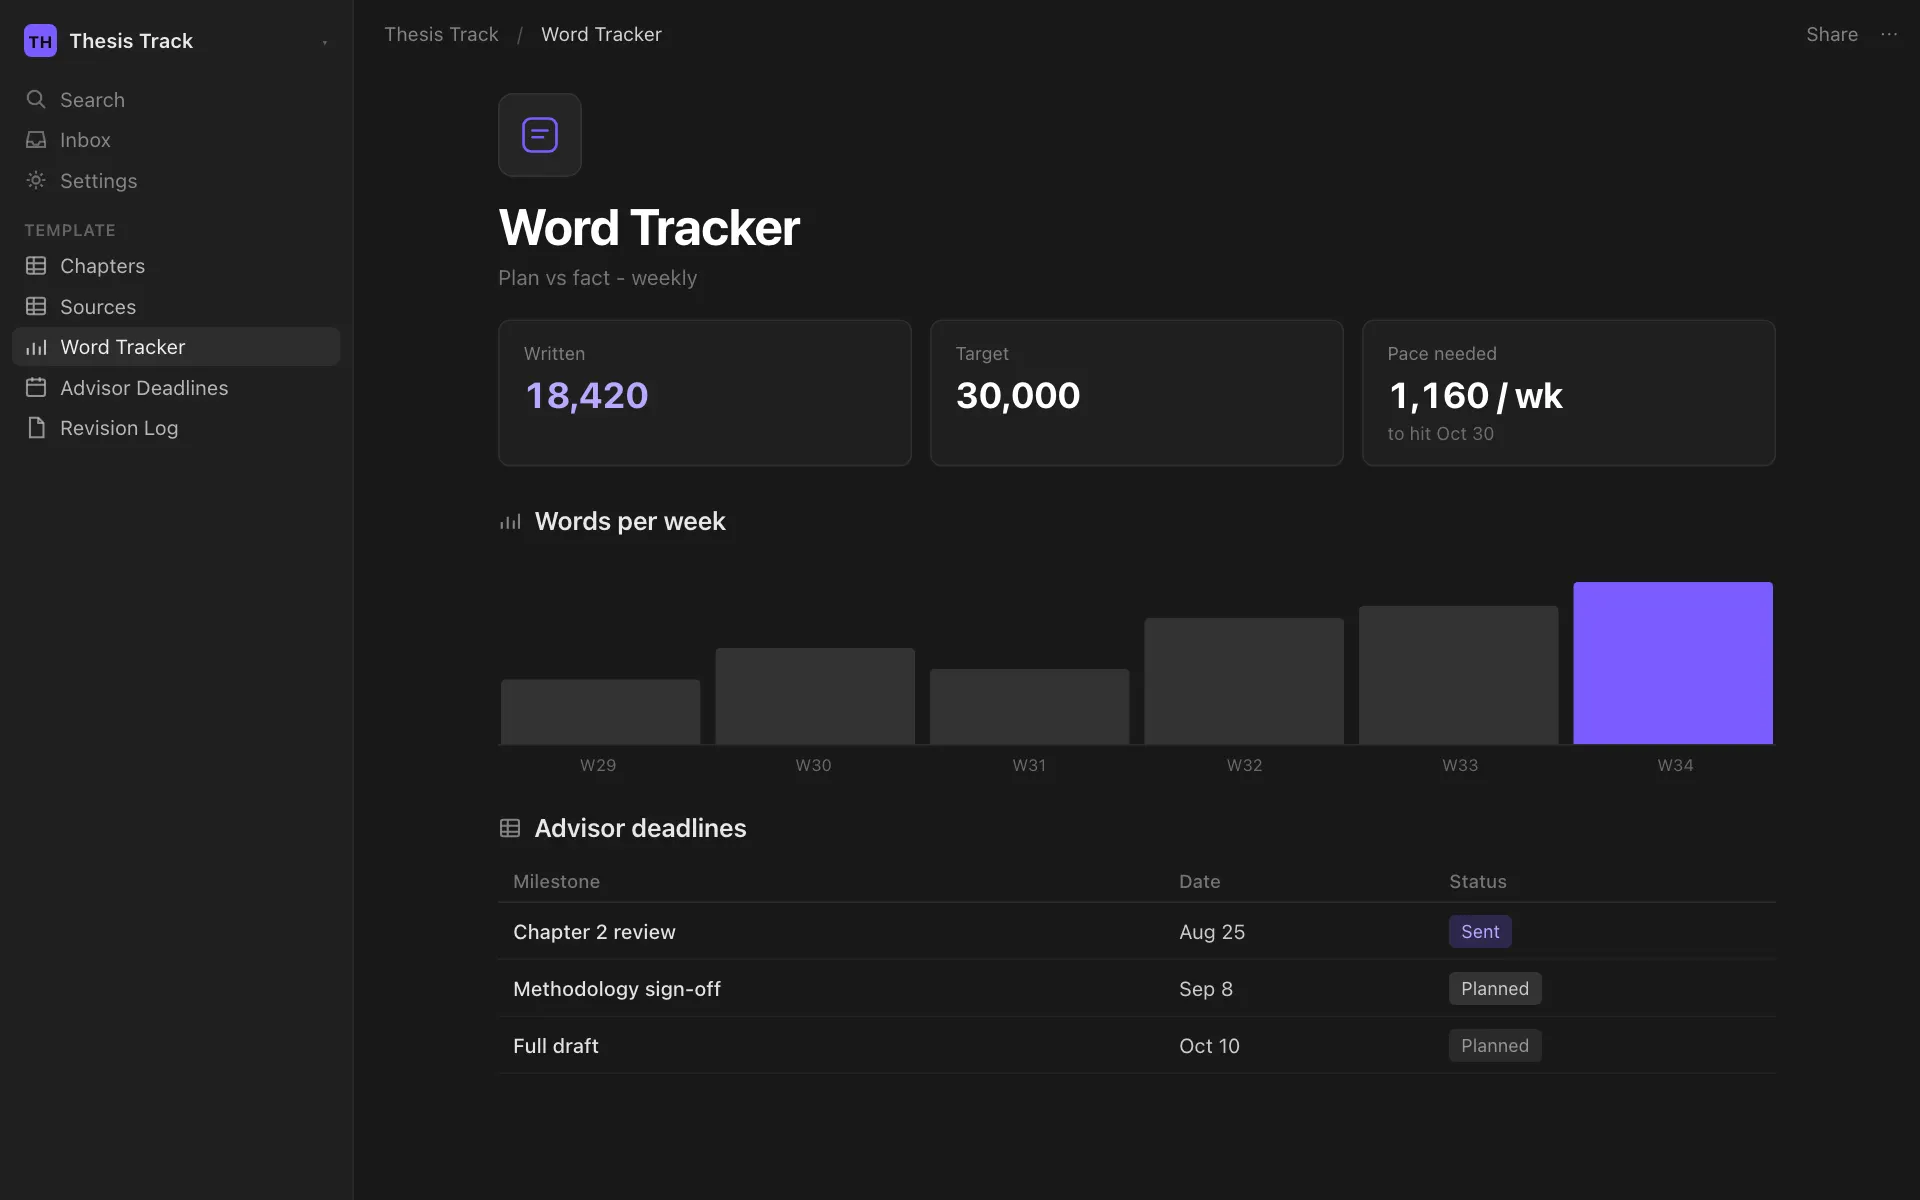This screenshot has height=1200, width=1920.
Task: Go to Thesis Track breadcrumb link
Action: tap(441, 34)
